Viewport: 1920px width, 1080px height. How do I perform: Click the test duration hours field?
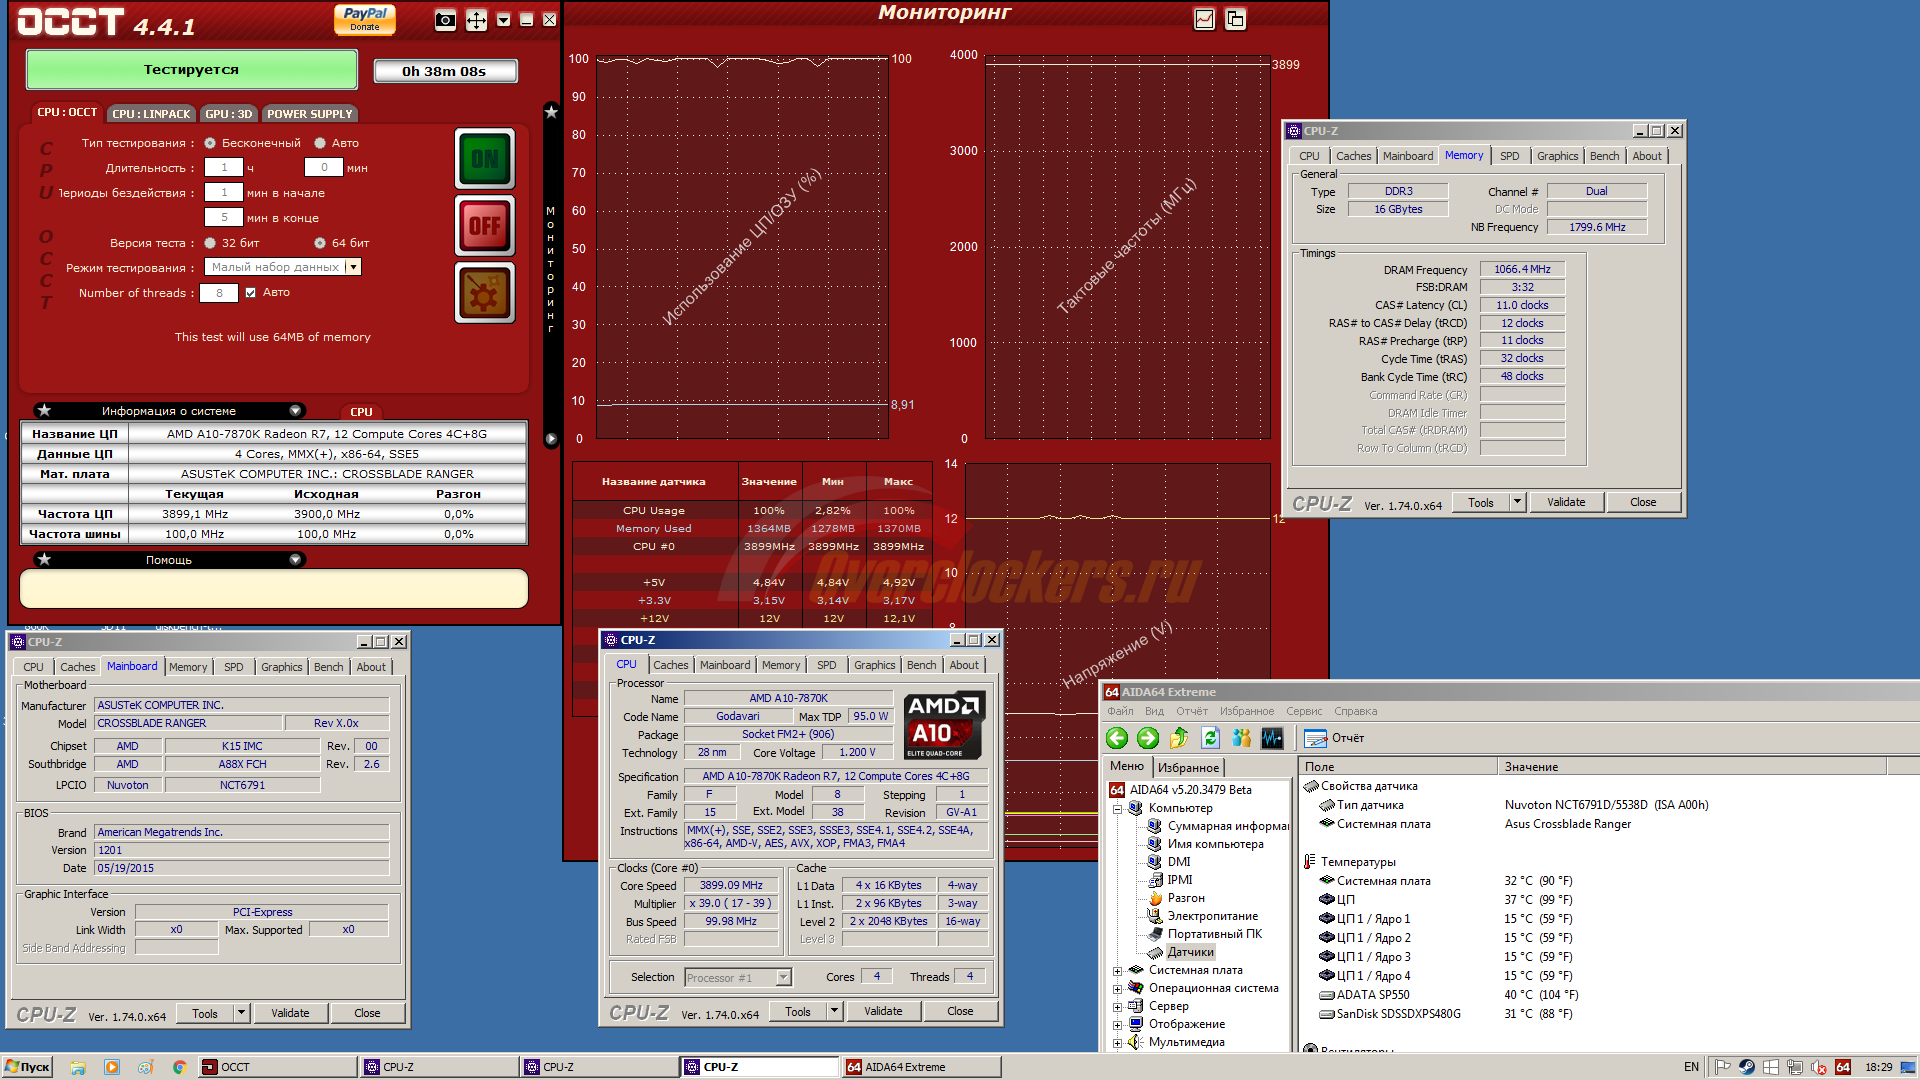click(224, 168)
